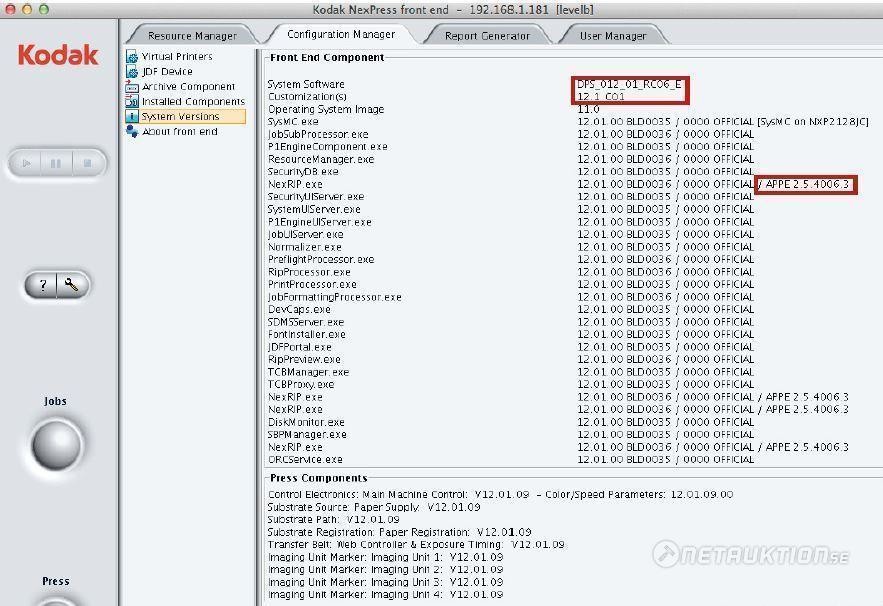Click the PreflightProcessor.exe row
This screenshot has width=883, height=606.
[x=511, y=259]
